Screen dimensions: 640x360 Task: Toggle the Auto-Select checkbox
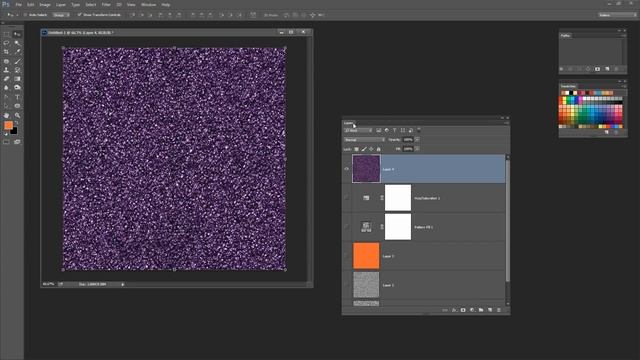pos(25,15)
